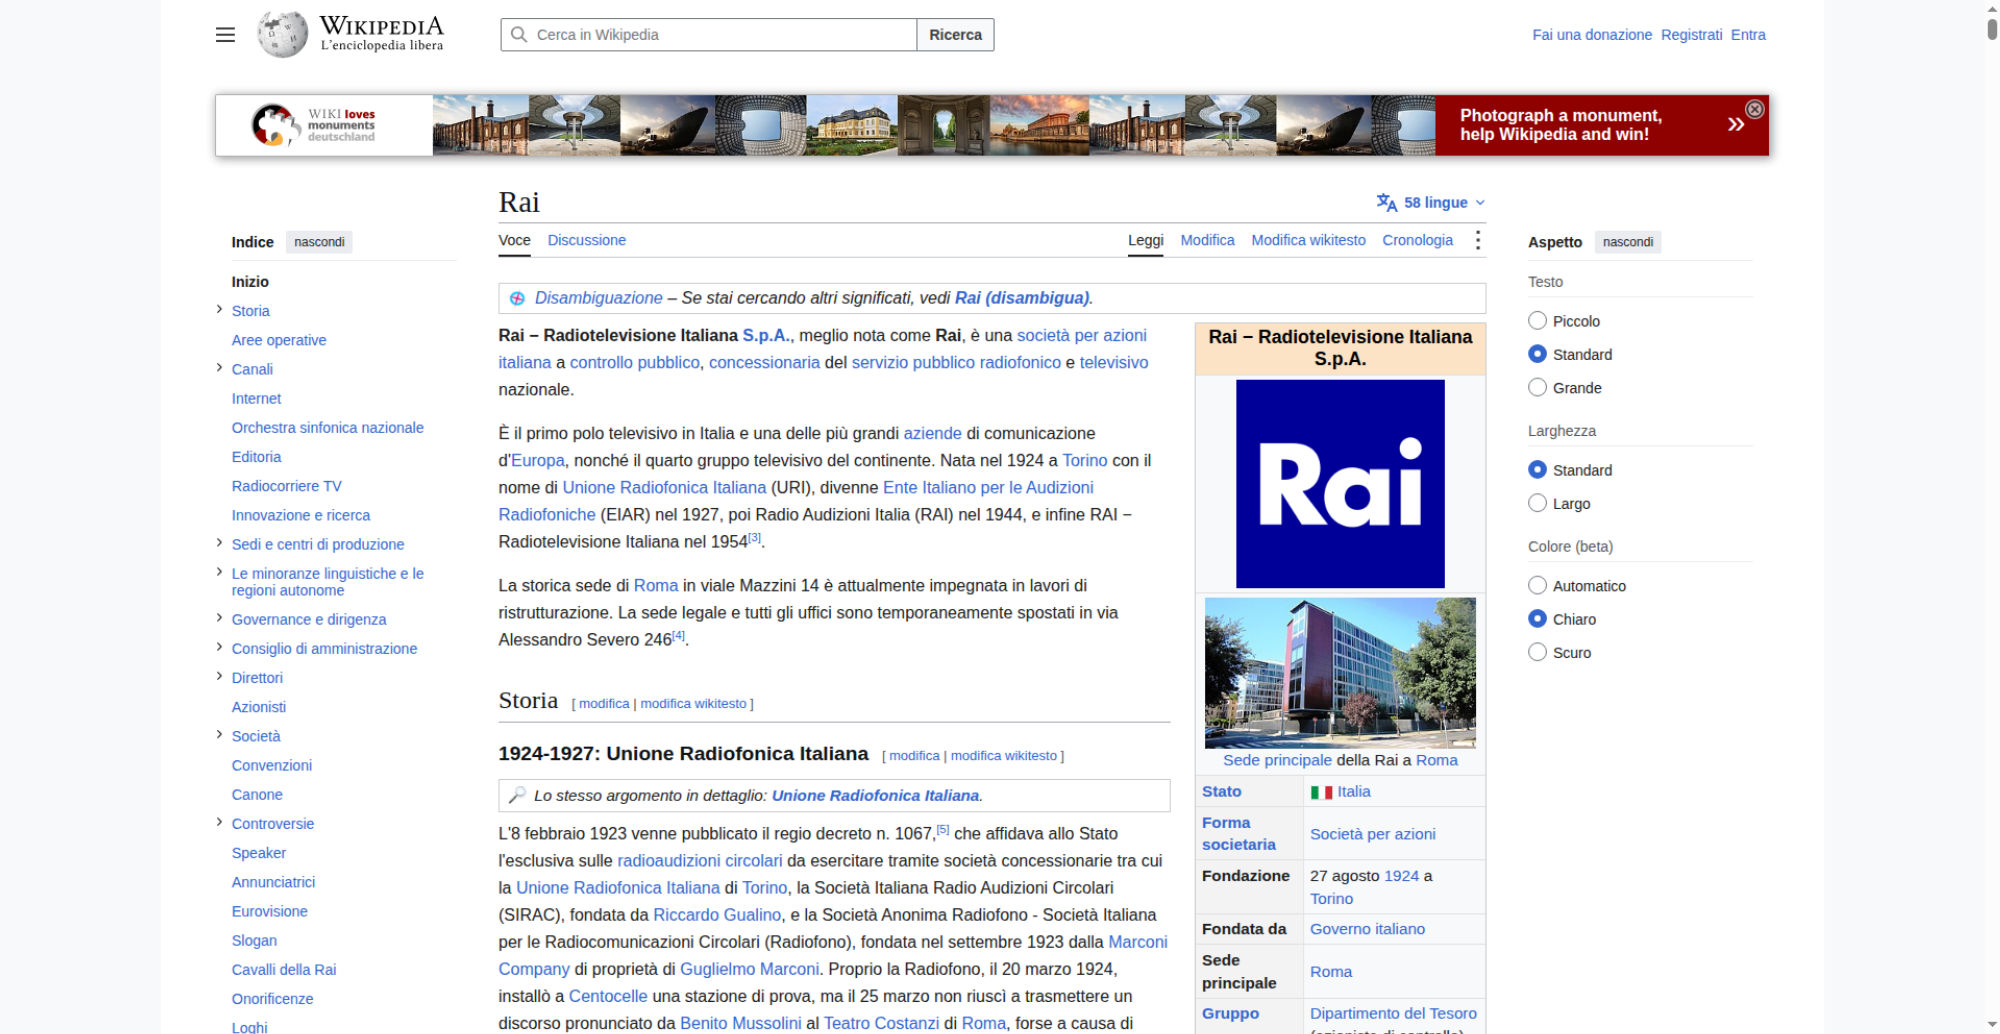The width and height of the screenshot is (2000, 1034).
Task: Click the Italian flag icon in infobox
Action: [1321, 792]
